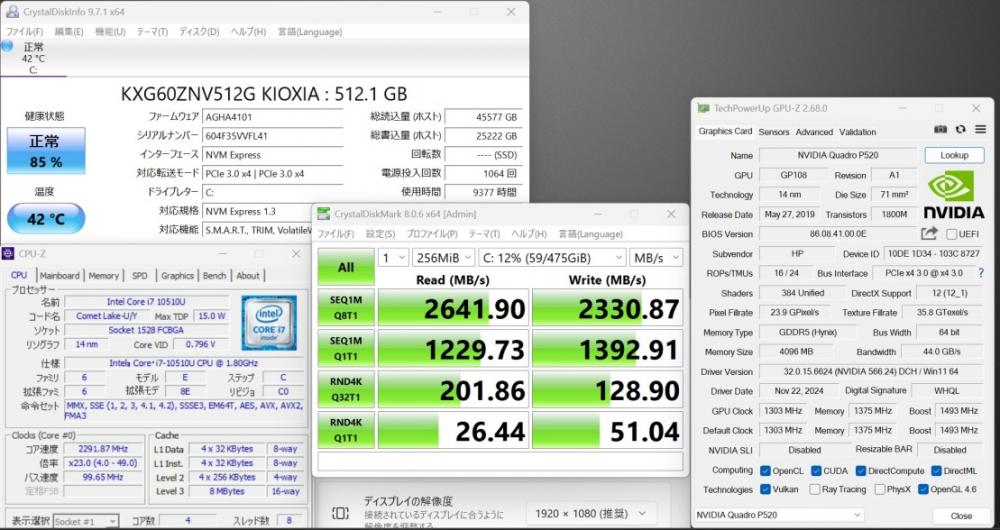Image resolution: width=1000 pixels, height=530 pixels.
Task: Open the test count dropdown showing 1
Action: 393,258
